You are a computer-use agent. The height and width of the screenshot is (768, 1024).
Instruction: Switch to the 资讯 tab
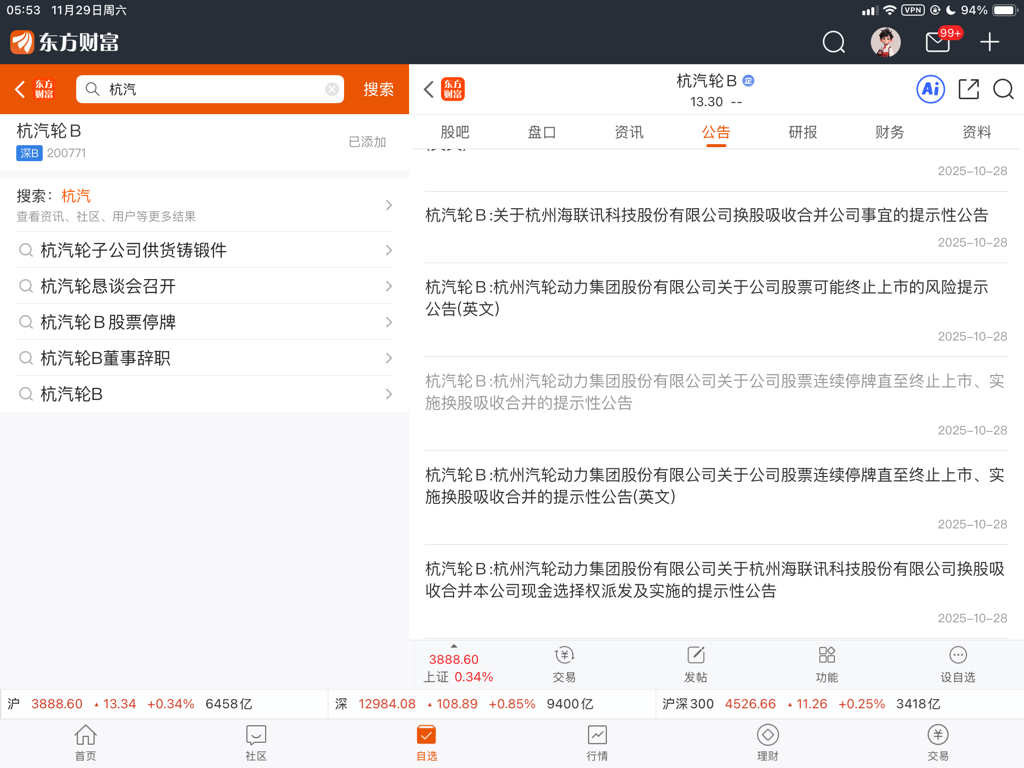629,133
